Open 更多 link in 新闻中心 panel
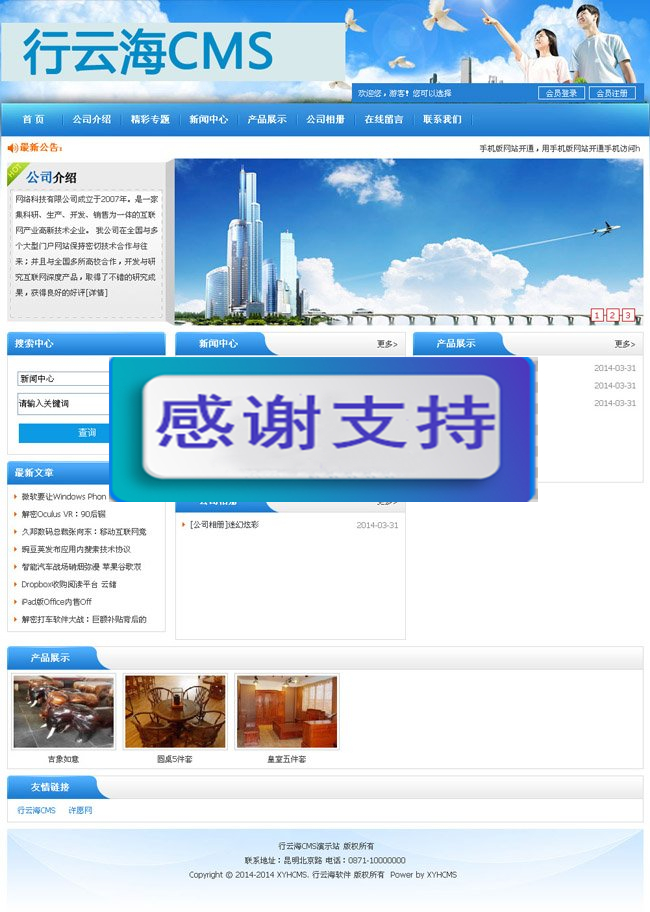Image resolution: width=650 pixels, height=912 pixels. point(387,344)
